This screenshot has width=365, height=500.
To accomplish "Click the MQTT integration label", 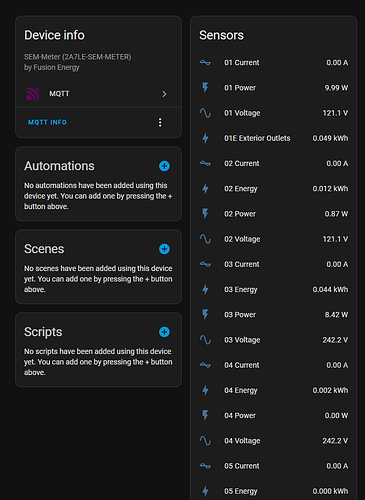I will [x=59, y=94].
